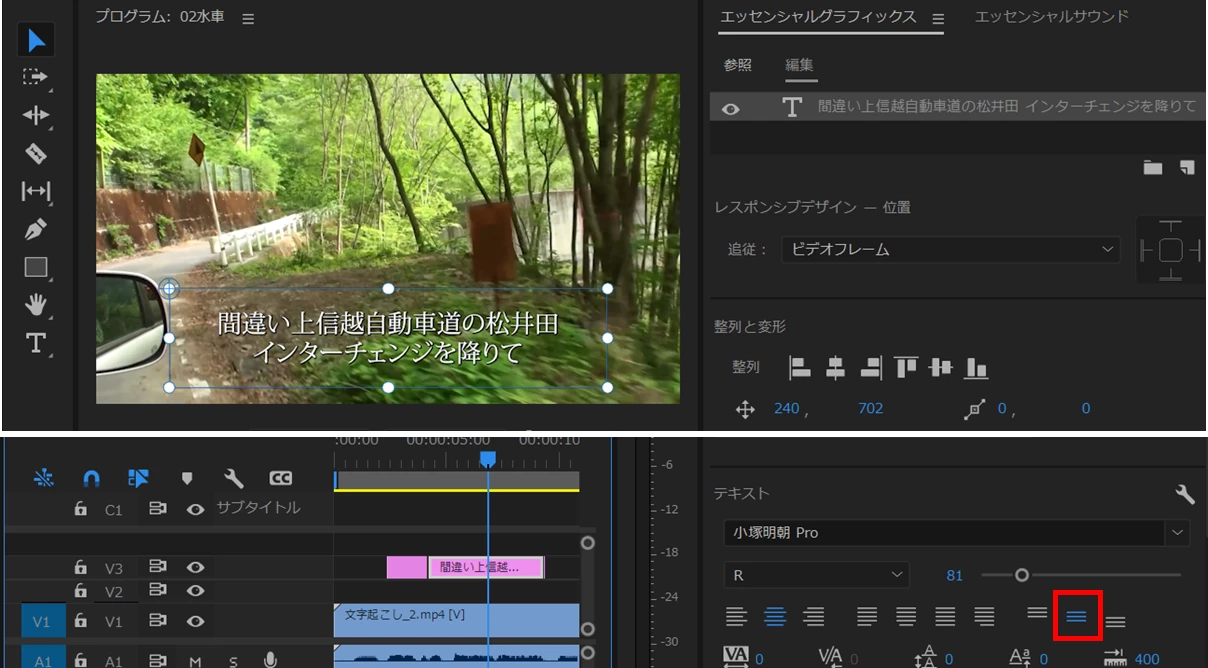Toggle V2 track output eye
The image size is (1208, 668).
coord(195,590)
